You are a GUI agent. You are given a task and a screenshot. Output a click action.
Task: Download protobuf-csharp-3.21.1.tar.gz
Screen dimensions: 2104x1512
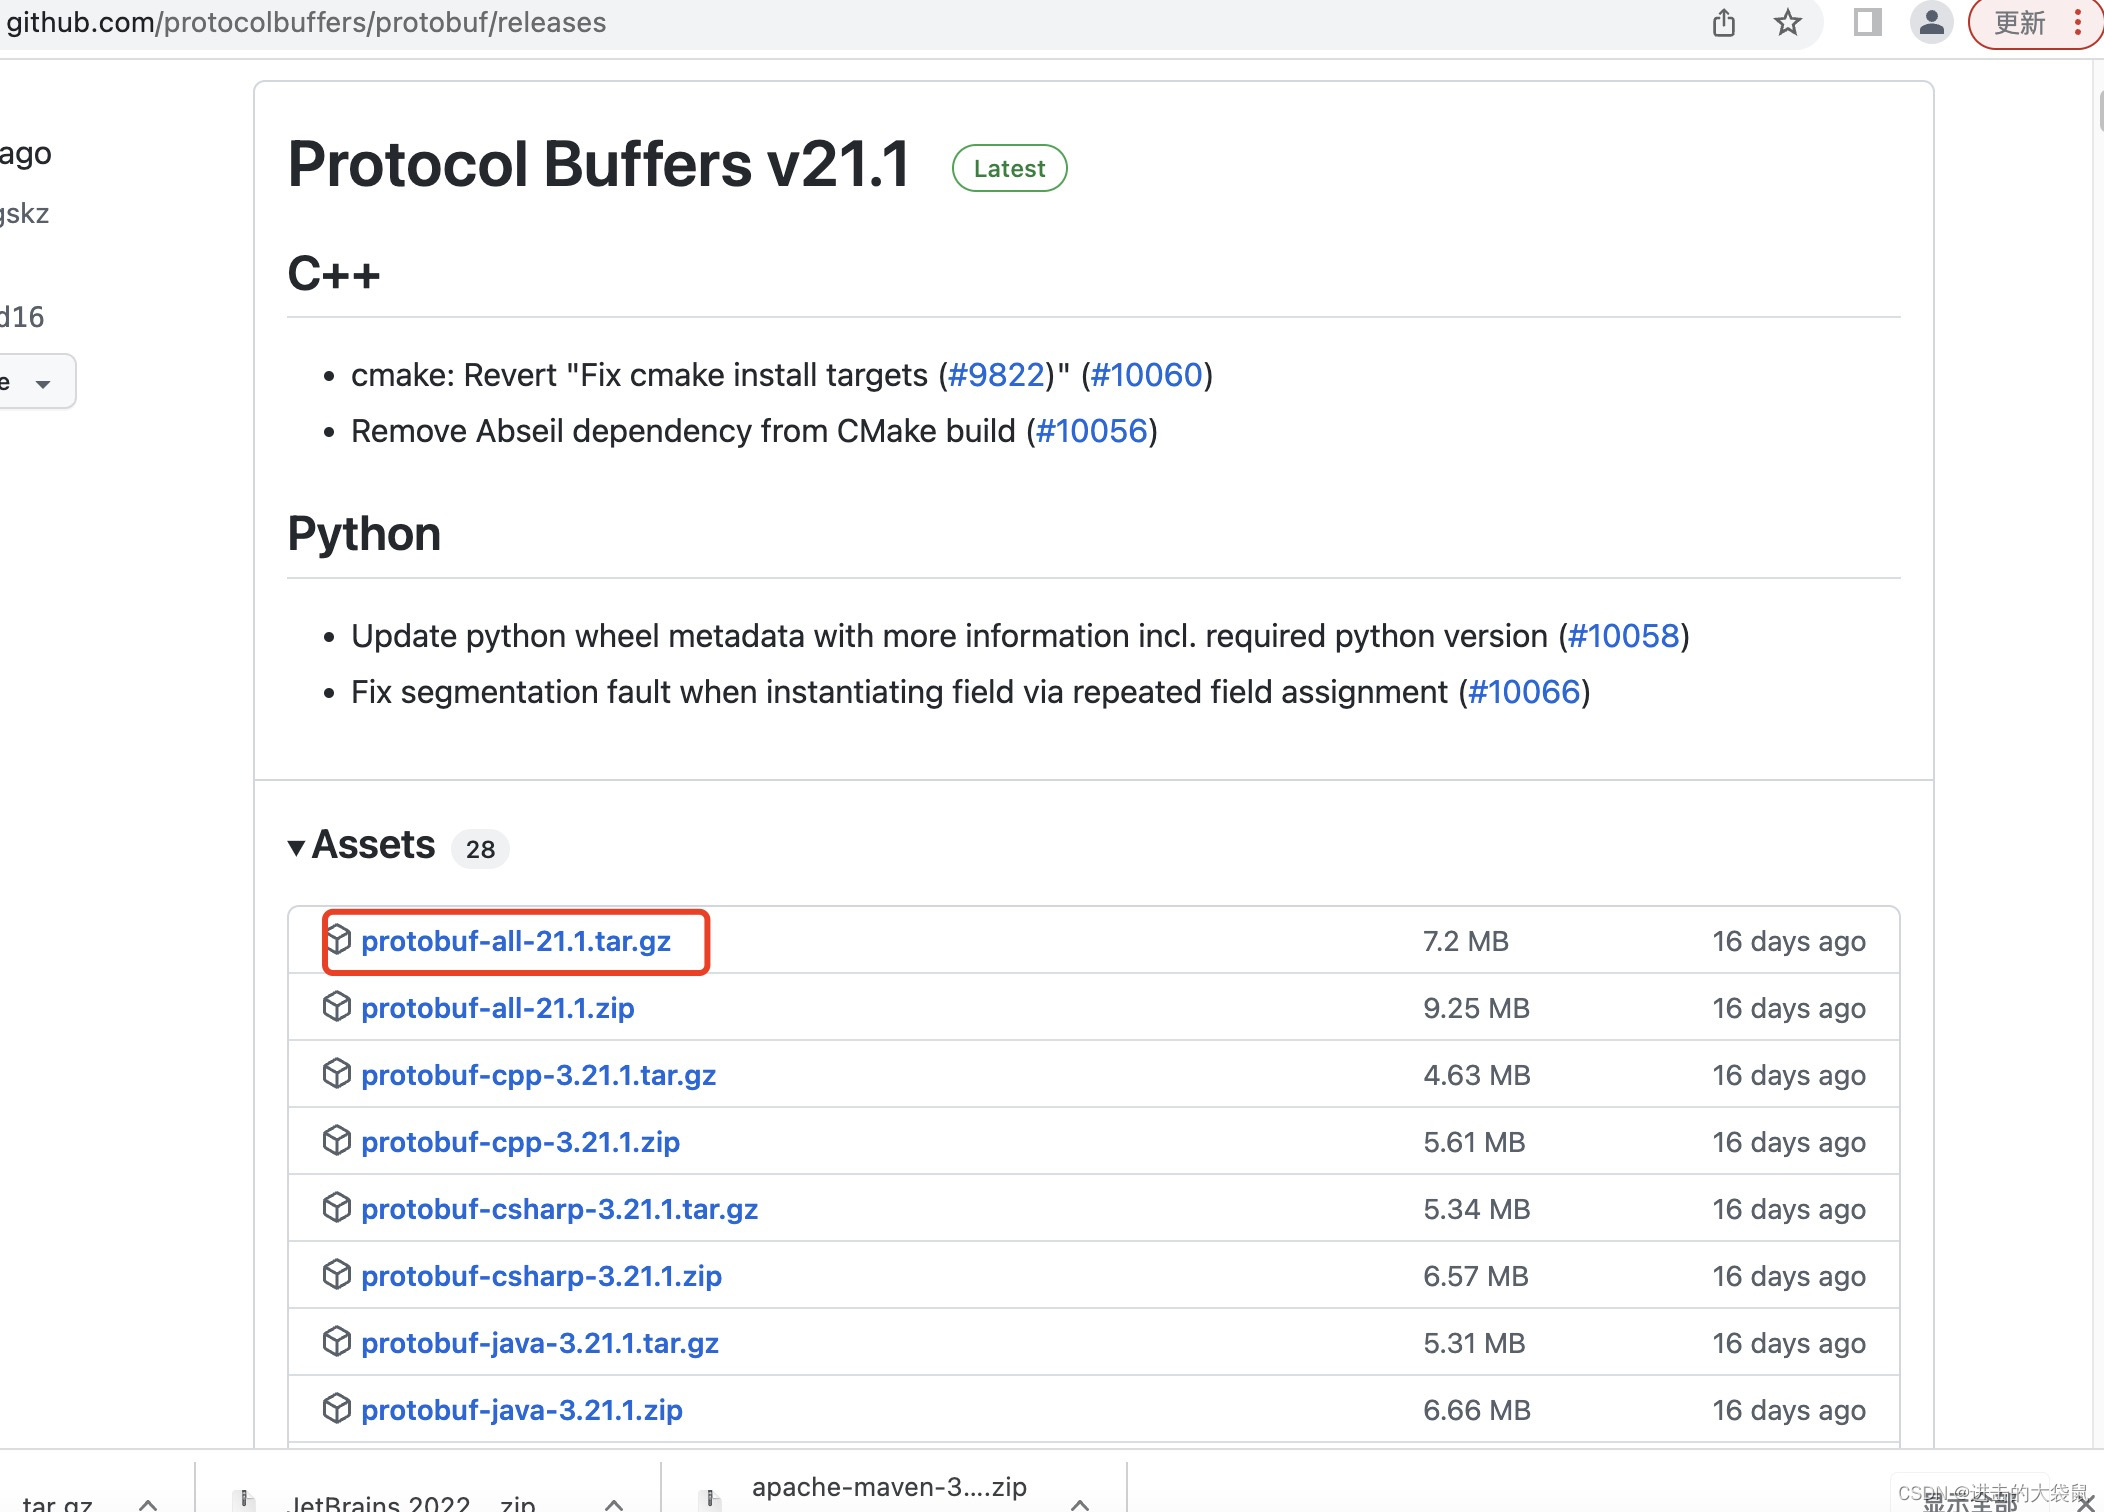point(560,1209)
